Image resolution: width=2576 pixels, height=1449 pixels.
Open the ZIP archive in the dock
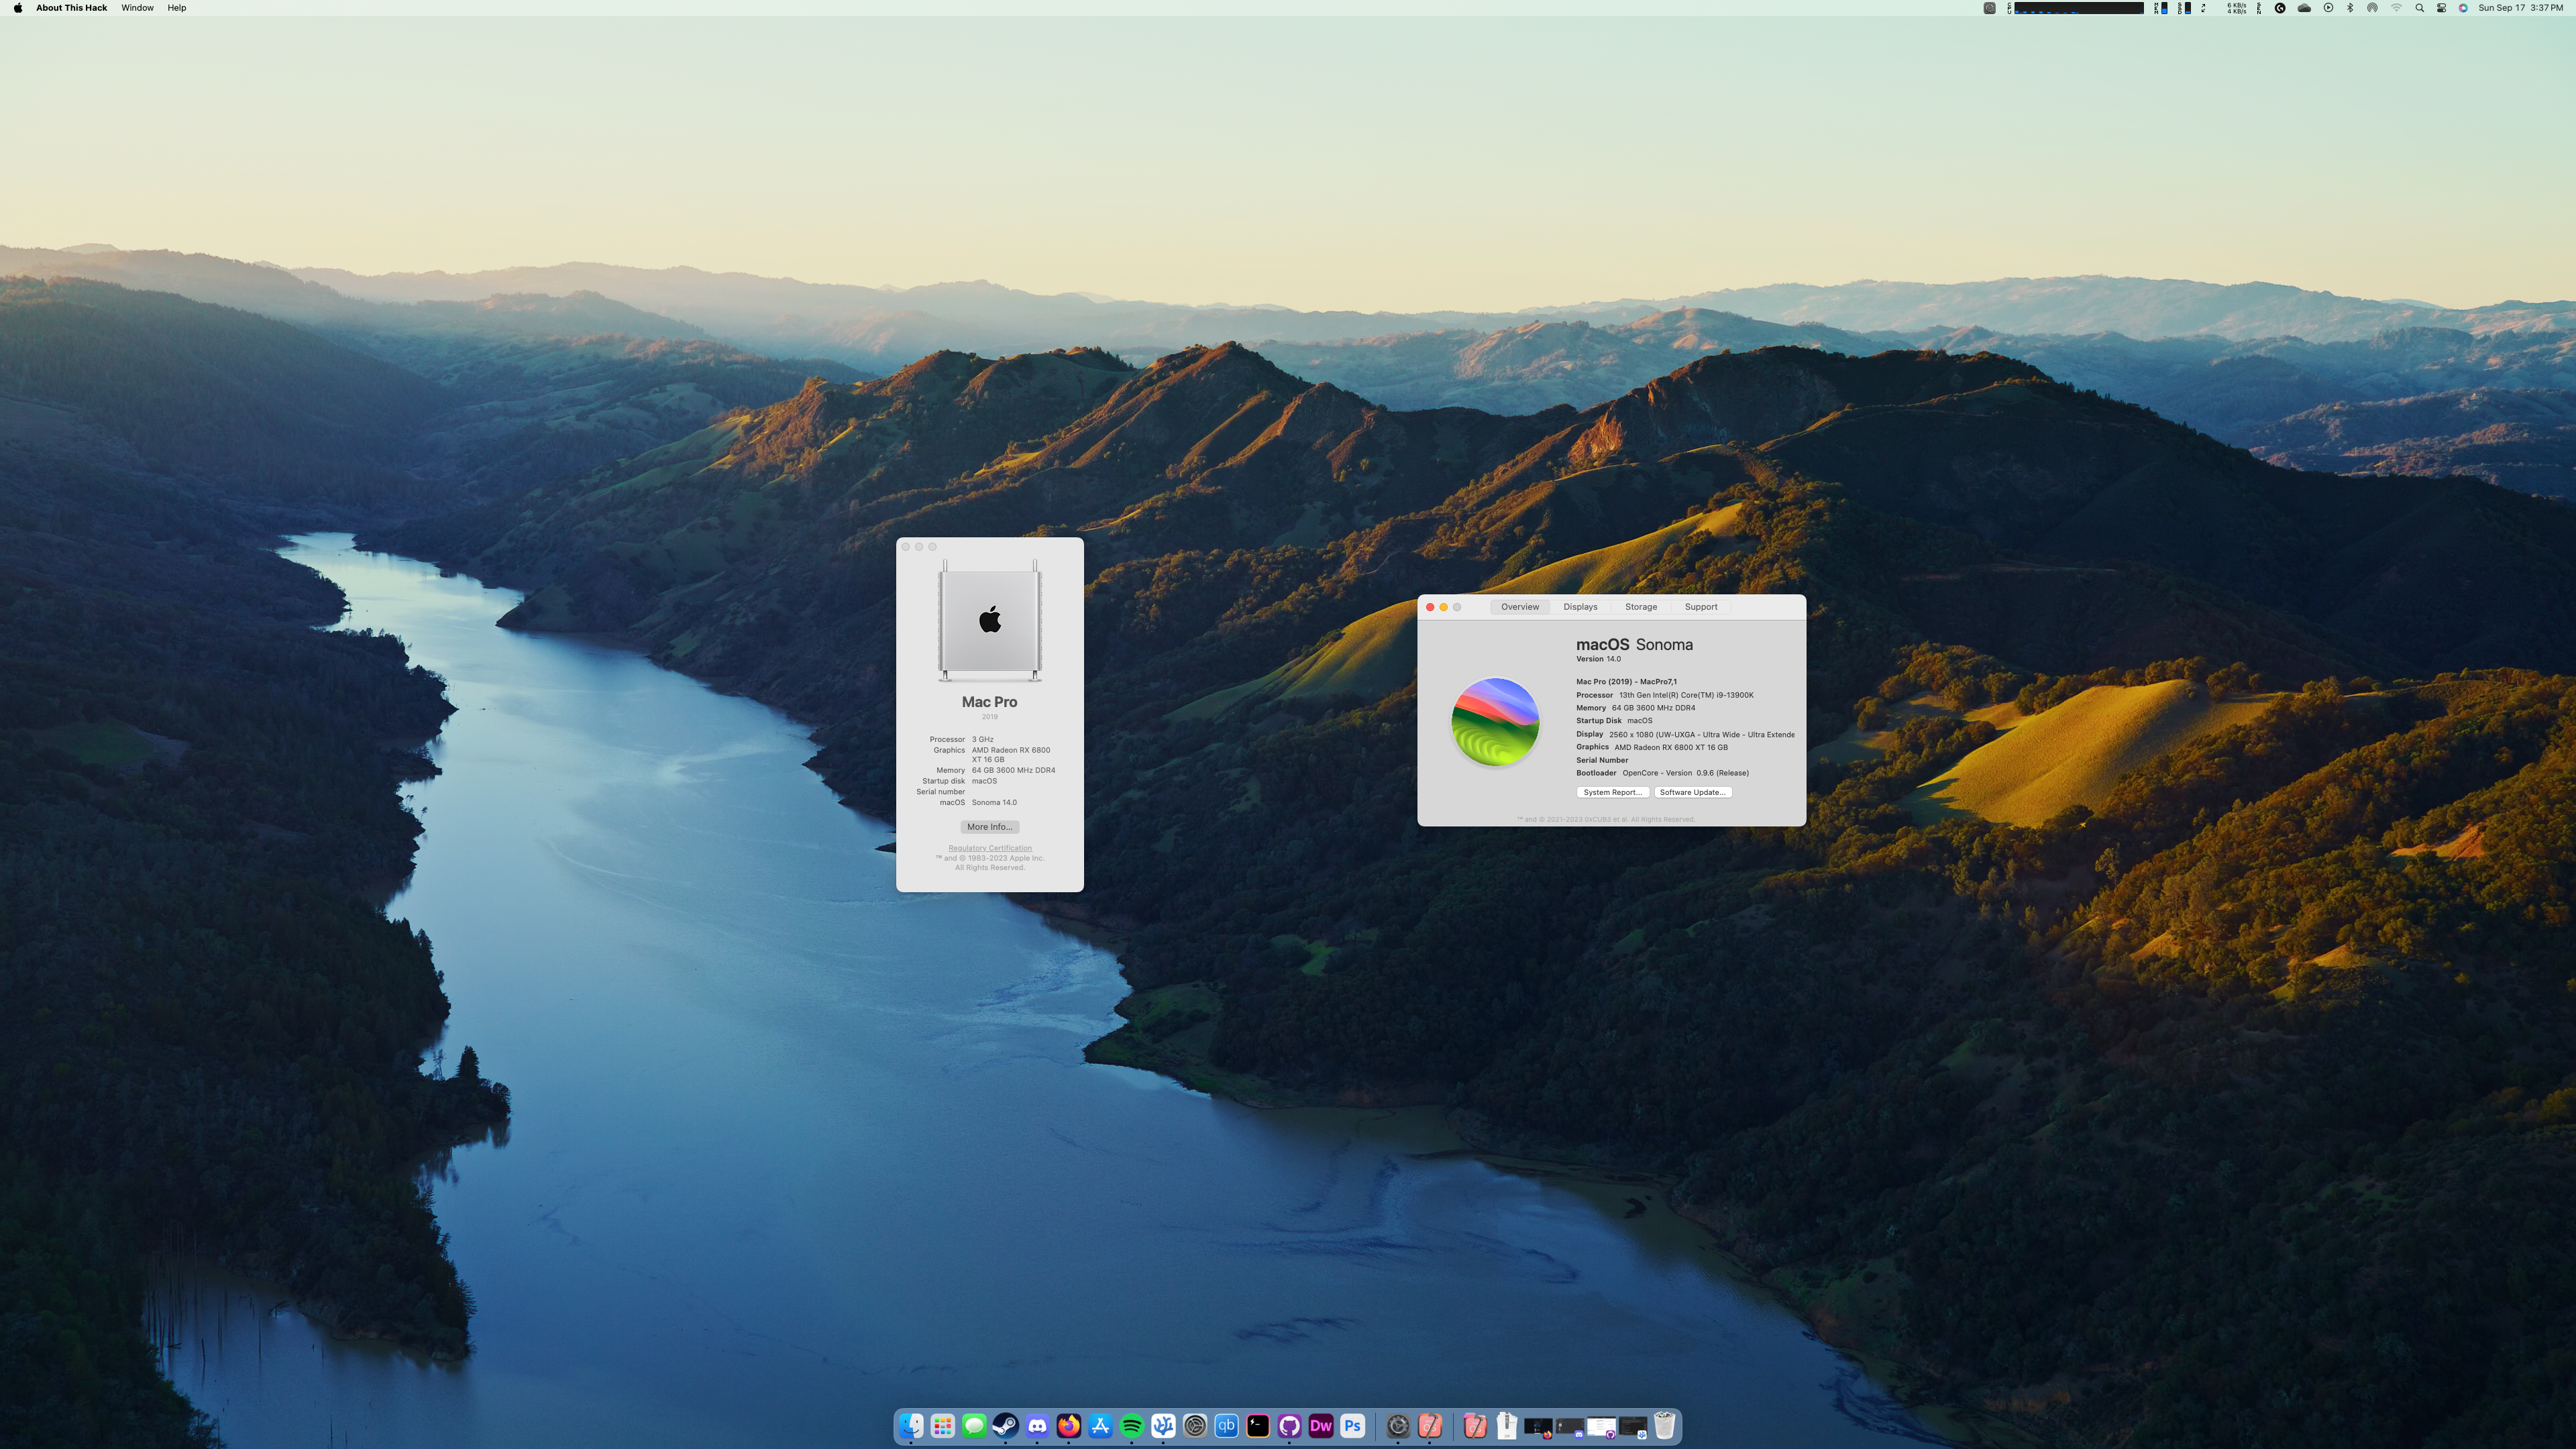click(1507, 1426)
